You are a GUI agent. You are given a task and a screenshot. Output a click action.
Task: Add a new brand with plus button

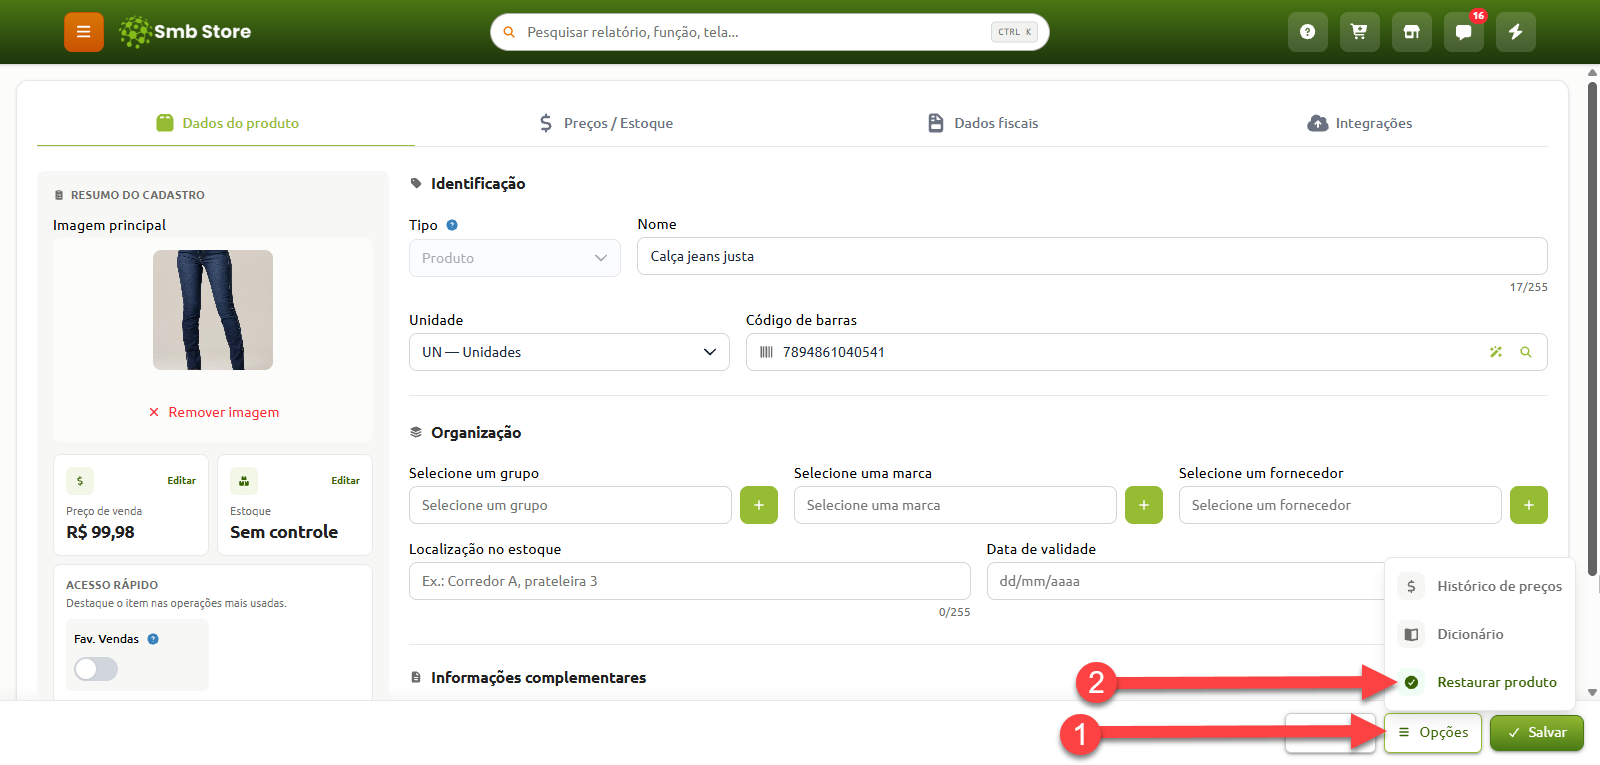(1144, 505)
